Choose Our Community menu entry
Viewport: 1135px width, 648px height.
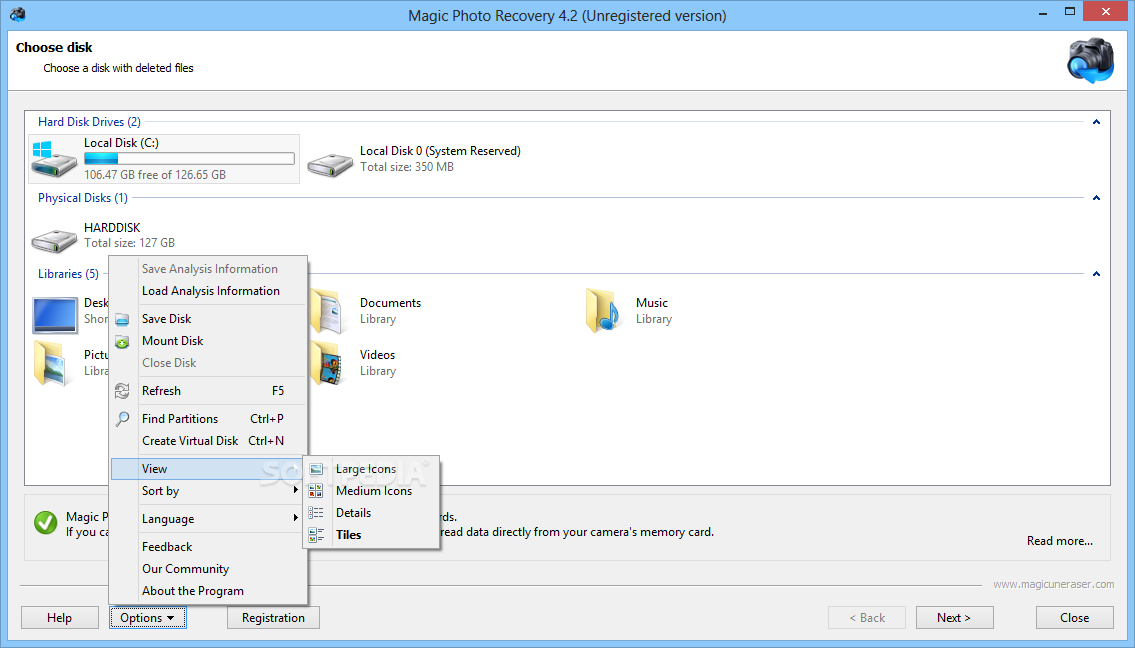pyautogui.click(x=208, y=569)
